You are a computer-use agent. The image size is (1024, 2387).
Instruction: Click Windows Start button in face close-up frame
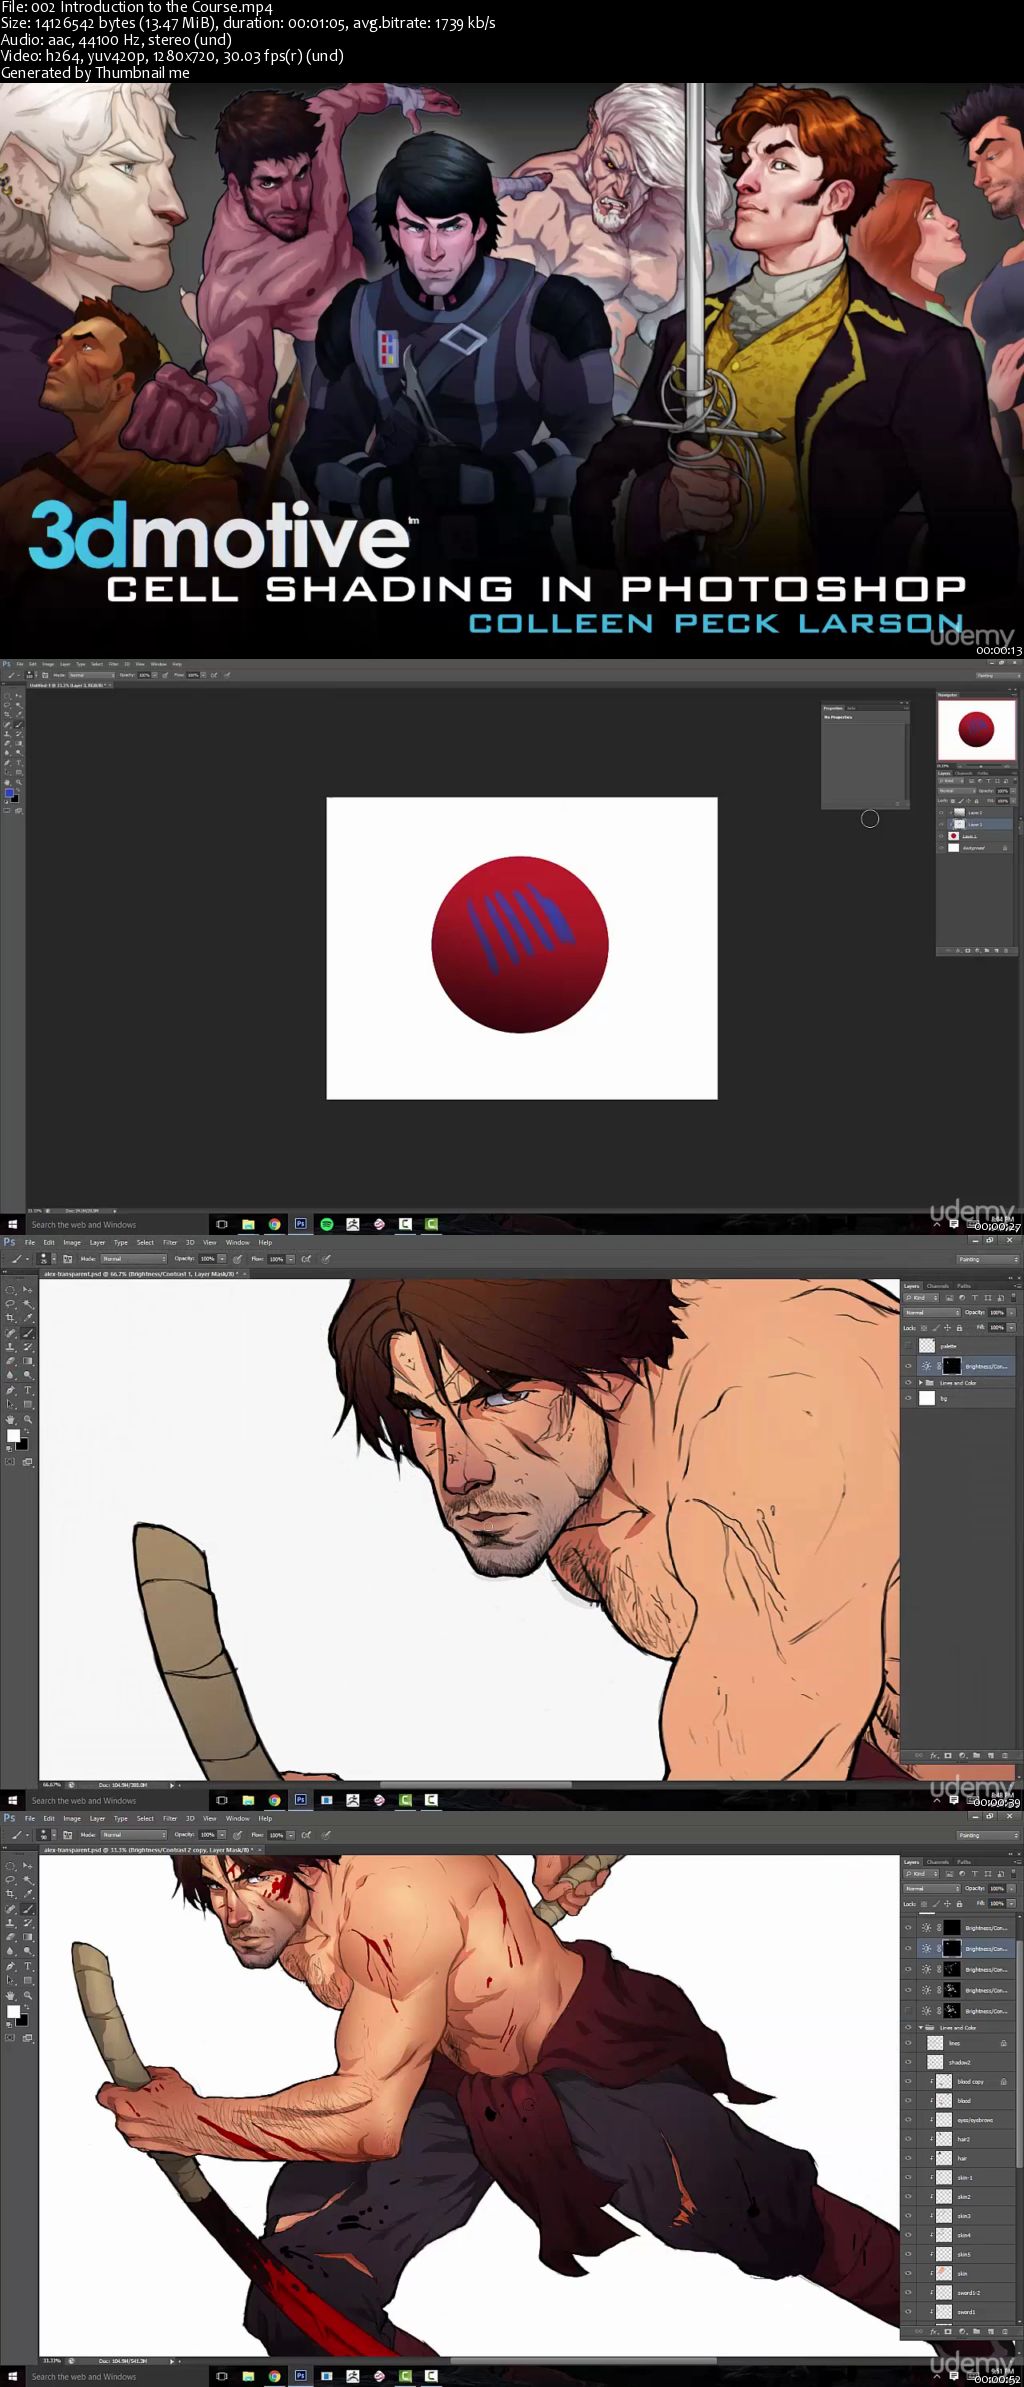click(x=12, y=1800)
